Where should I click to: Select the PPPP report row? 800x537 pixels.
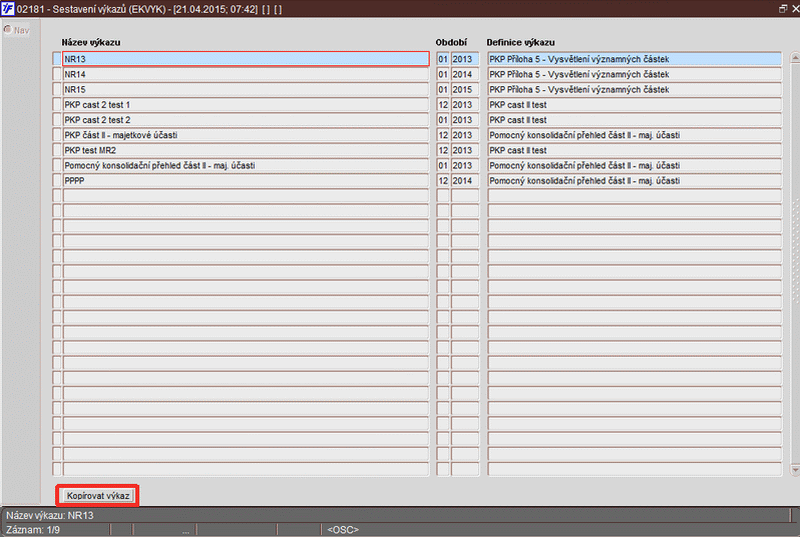tap(245, 181)
